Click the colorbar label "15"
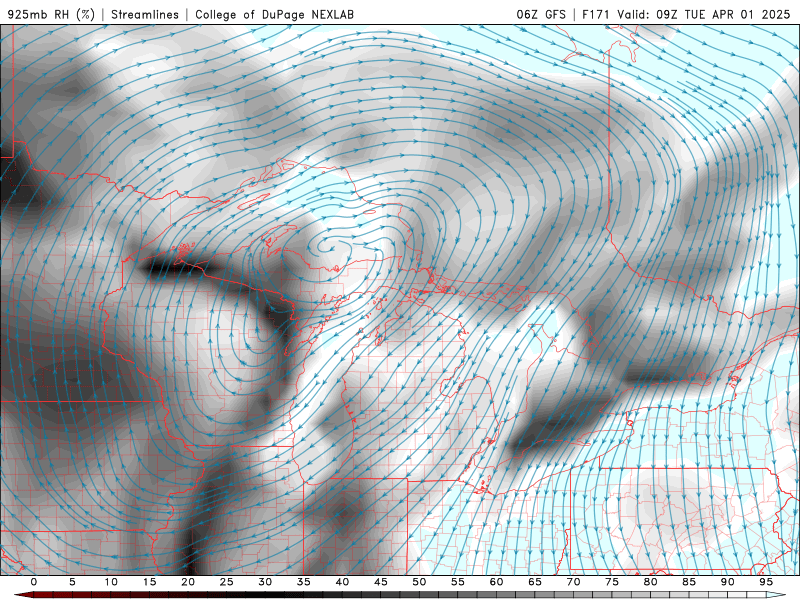 click(149, 582)
